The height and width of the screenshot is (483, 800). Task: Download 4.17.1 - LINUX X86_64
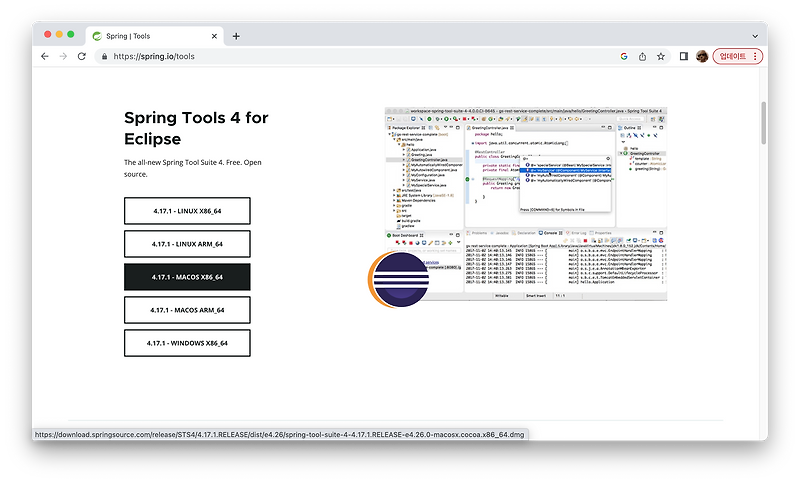[187, 211]
